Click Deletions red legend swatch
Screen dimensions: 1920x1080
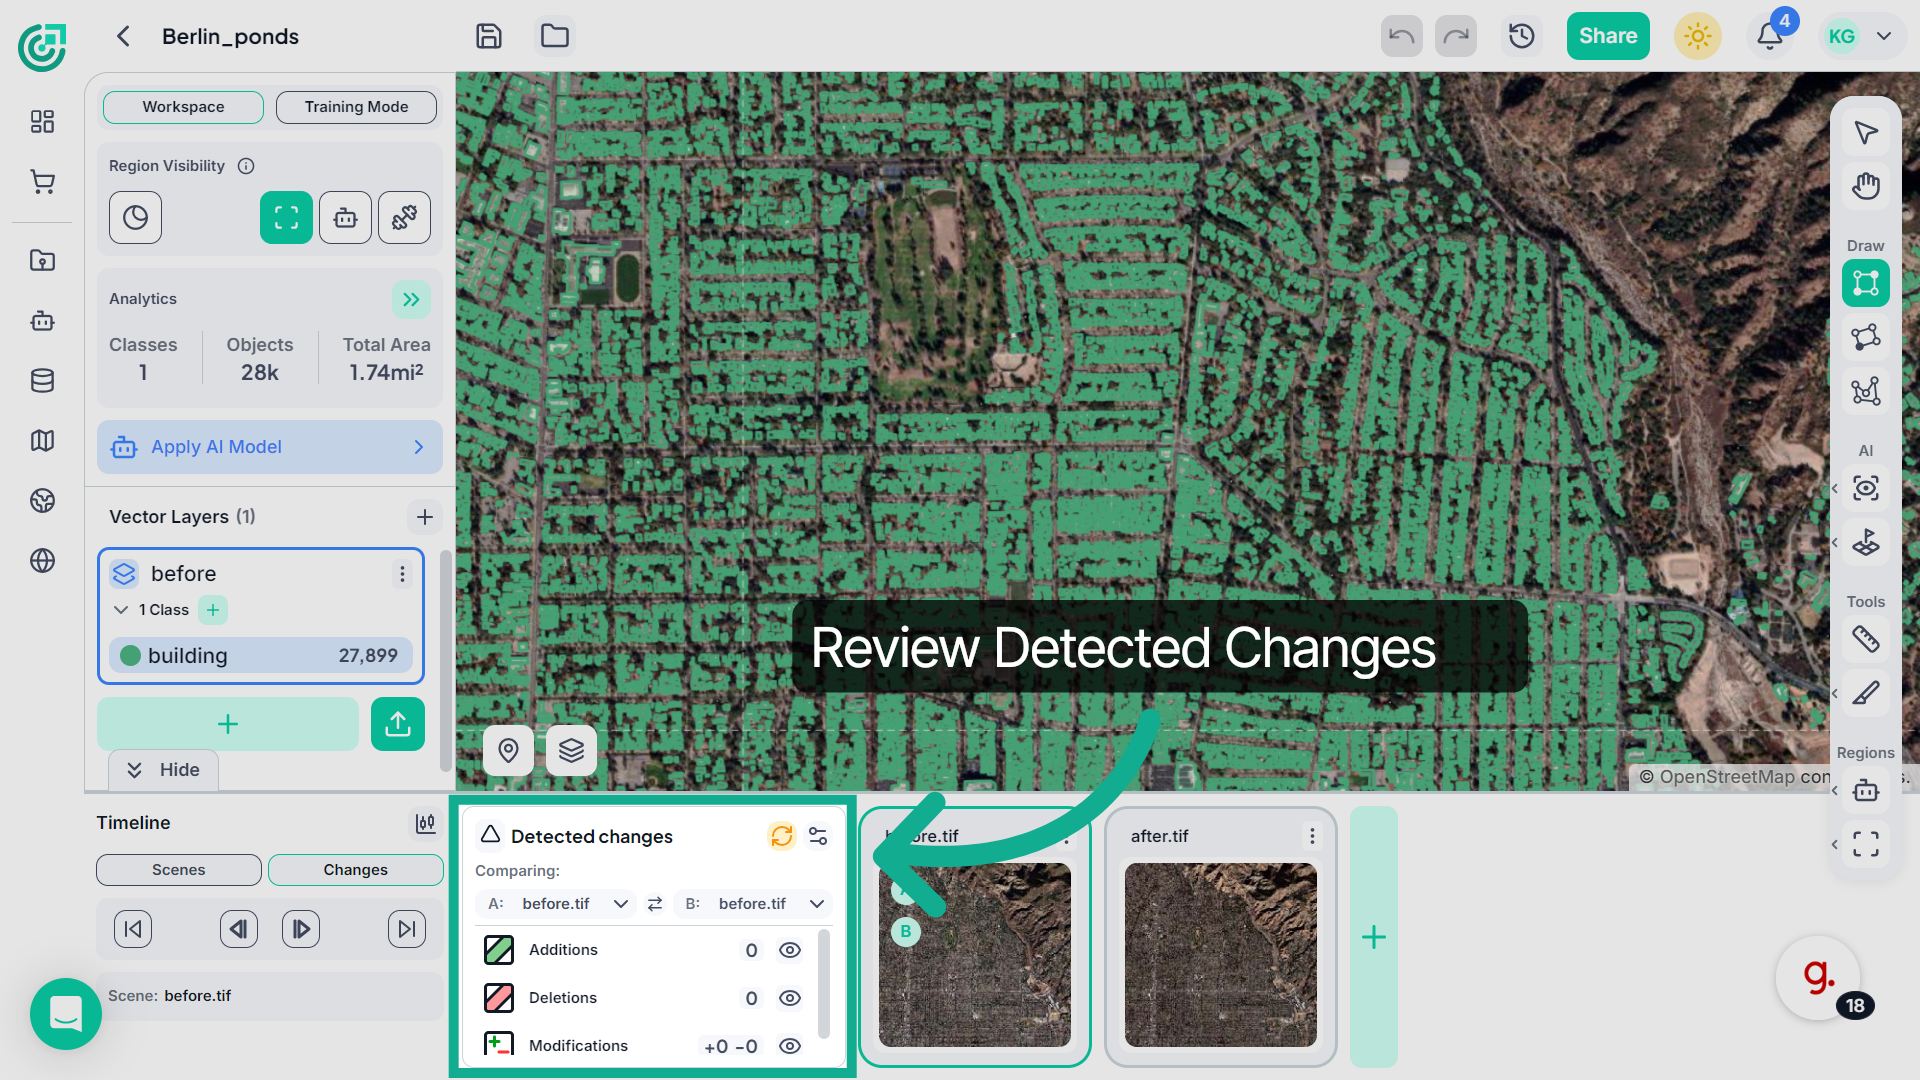[498, 998]
